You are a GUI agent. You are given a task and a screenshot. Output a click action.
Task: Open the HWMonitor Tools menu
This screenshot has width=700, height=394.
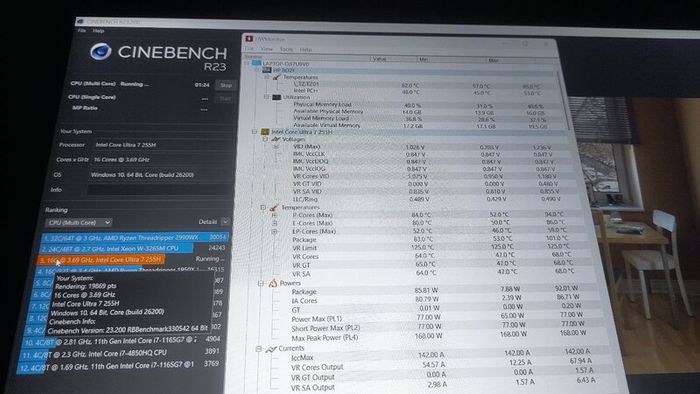[x=286, y=49]
